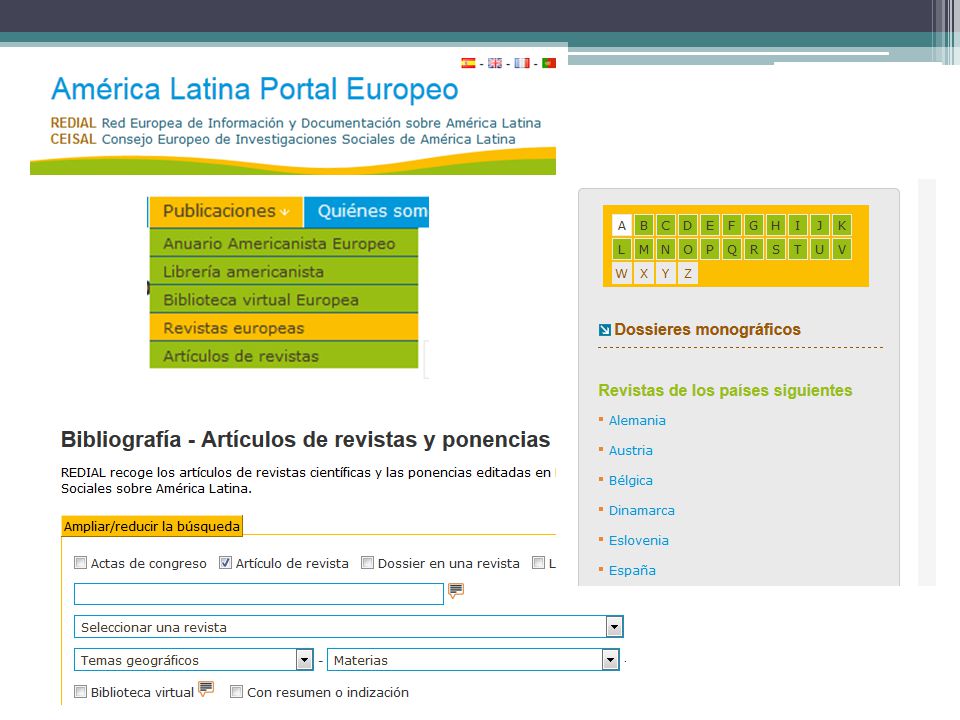
Task: Choose letter C tile in the index
Action: tap(666, 225)
